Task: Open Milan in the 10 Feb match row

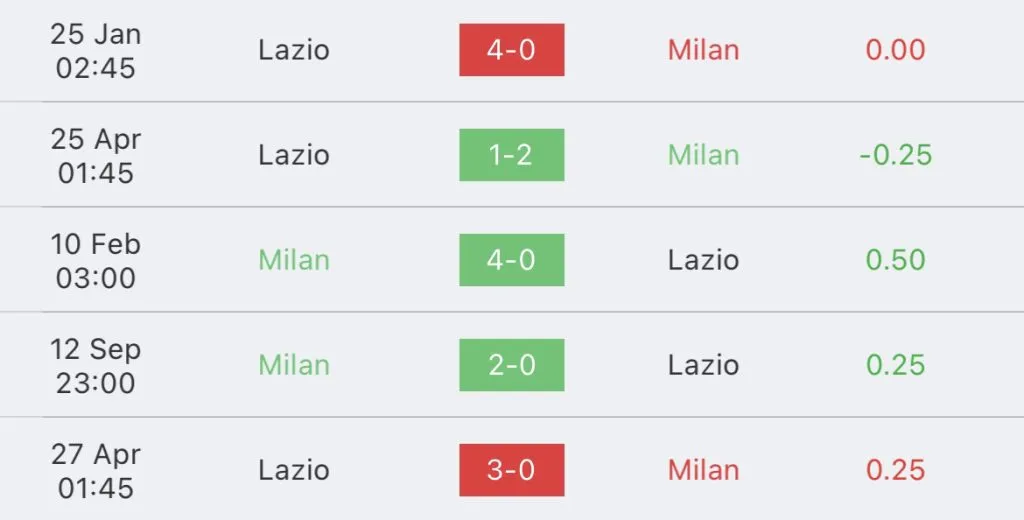Action: coord(294,260)
